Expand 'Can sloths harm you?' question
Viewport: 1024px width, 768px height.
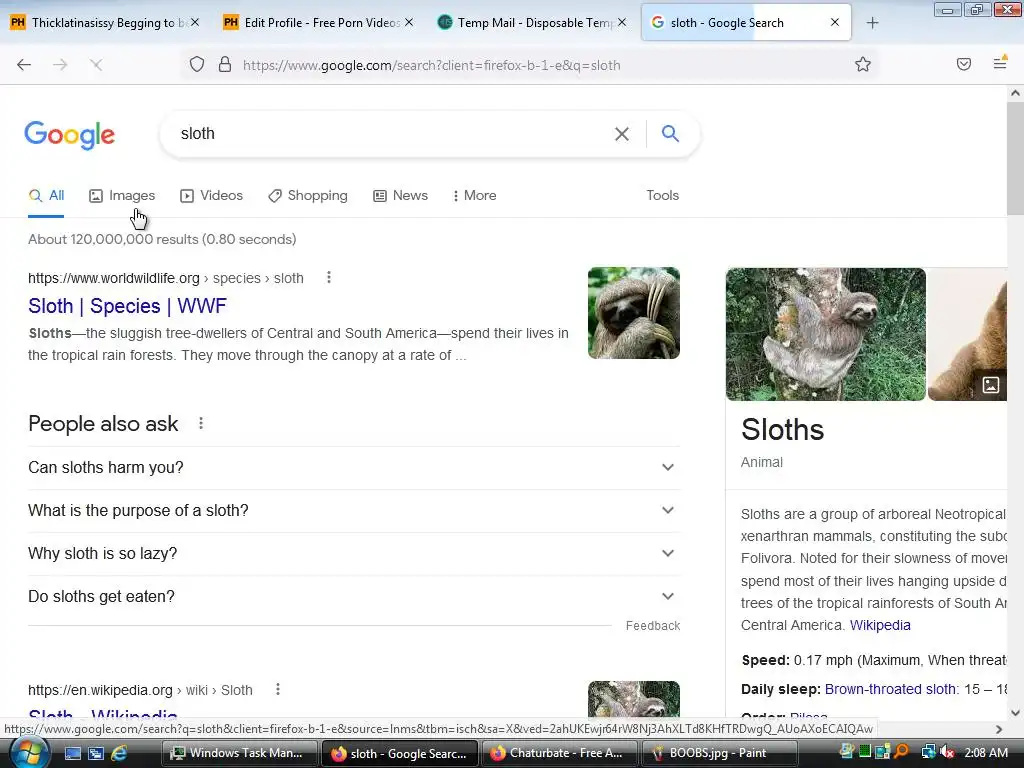354,468
